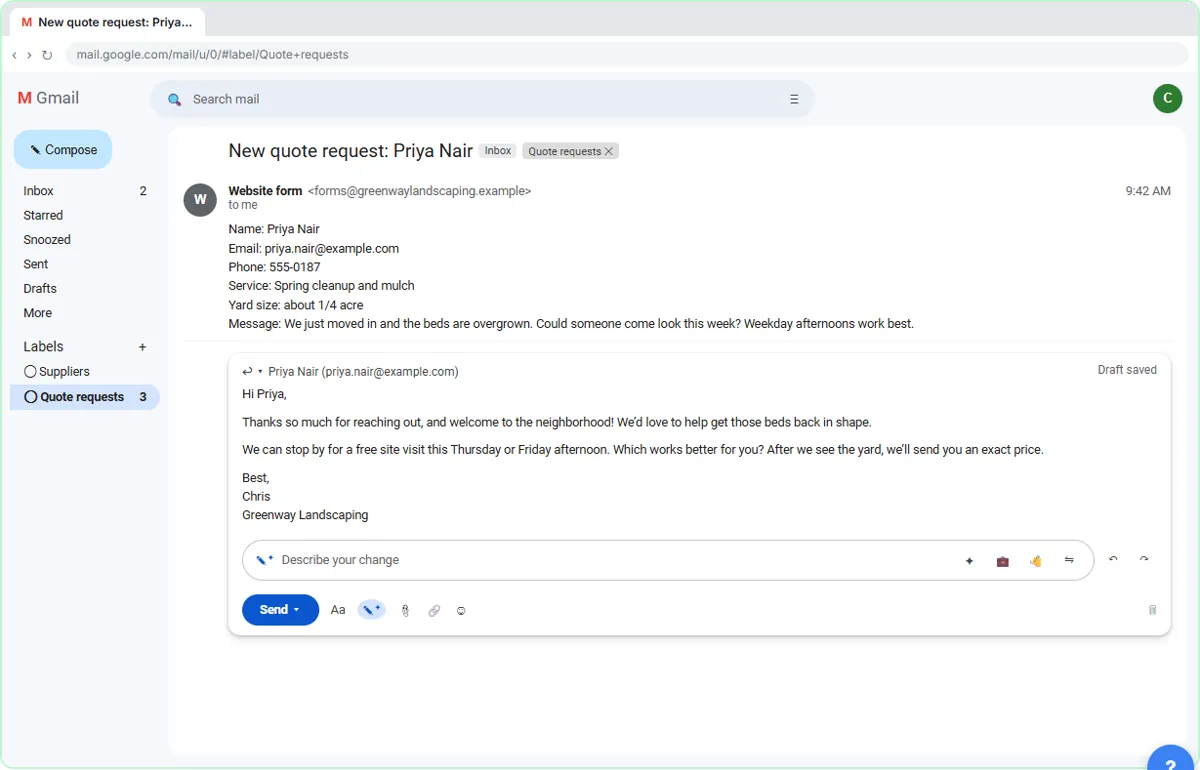
Task: Show details under 'to me'
Action: coord(243,205)
